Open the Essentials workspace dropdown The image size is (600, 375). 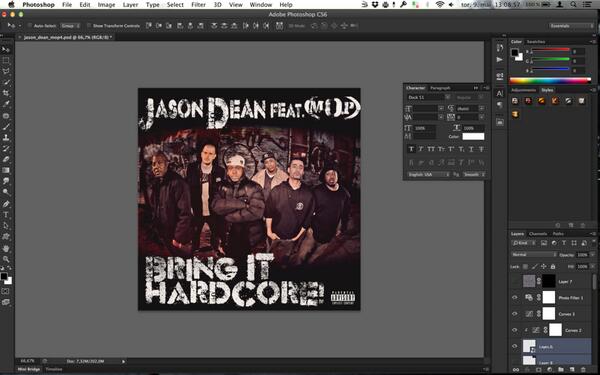point(571,26)
